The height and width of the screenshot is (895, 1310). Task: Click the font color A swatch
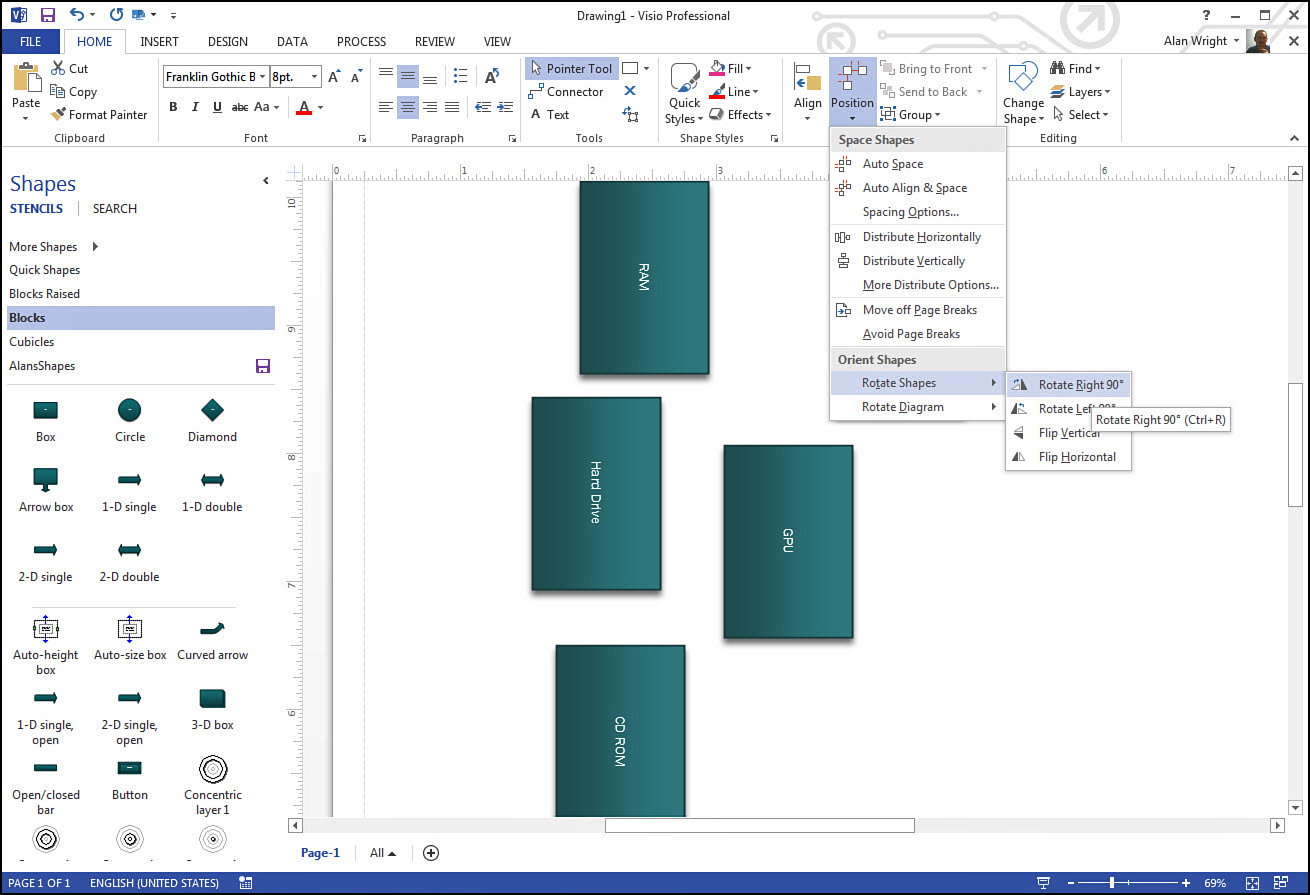point(305,107)
